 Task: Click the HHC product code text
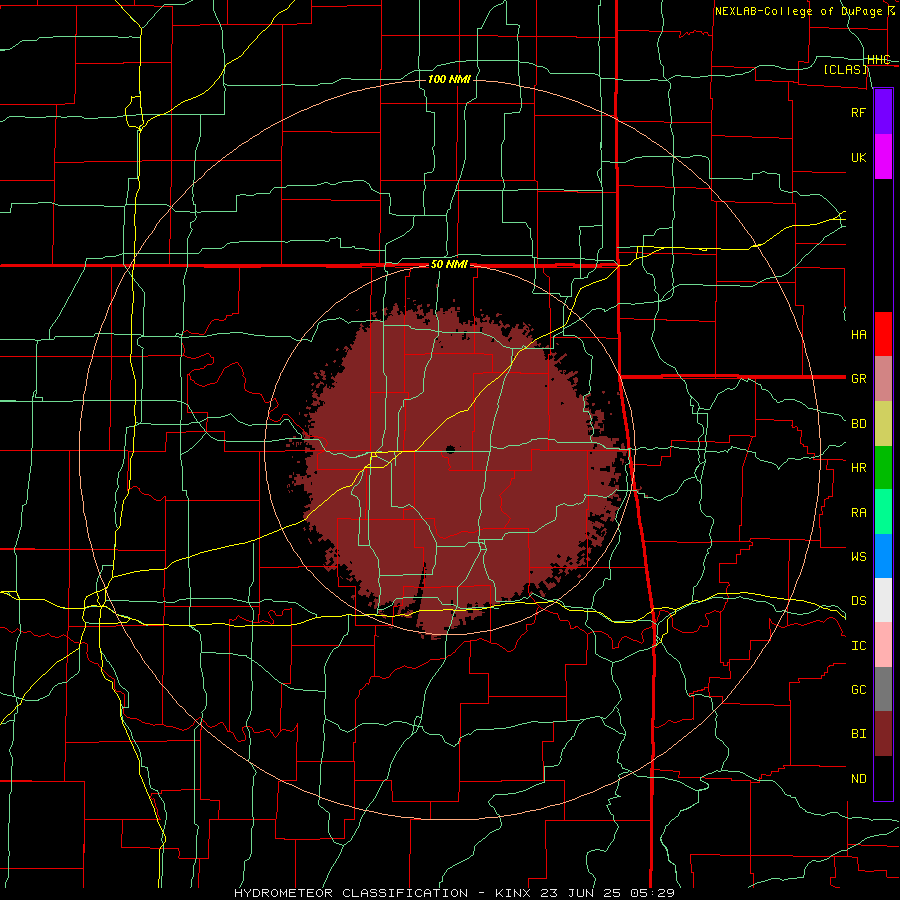tap(879, 60)
